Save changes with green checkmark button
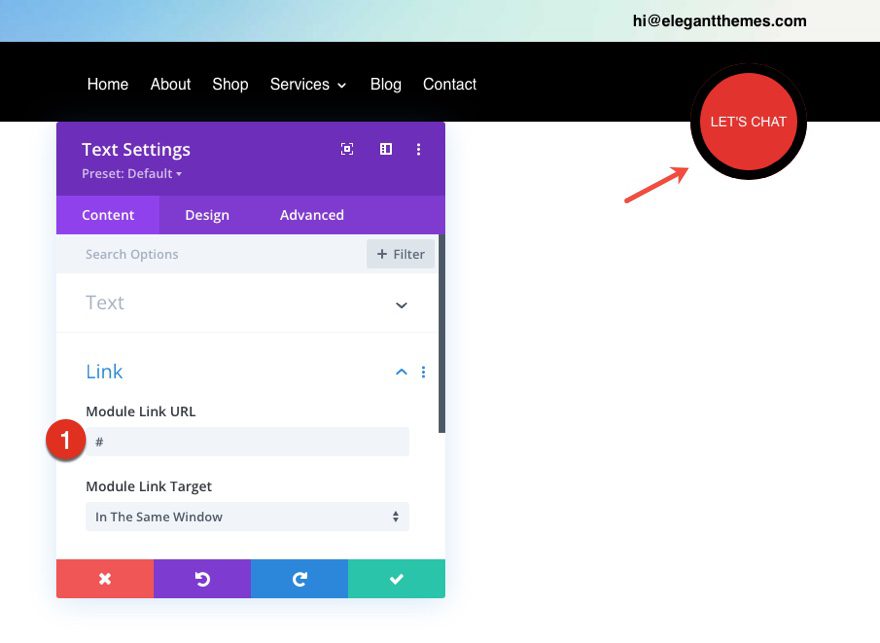The image size is (880, 643). [396, 578]
